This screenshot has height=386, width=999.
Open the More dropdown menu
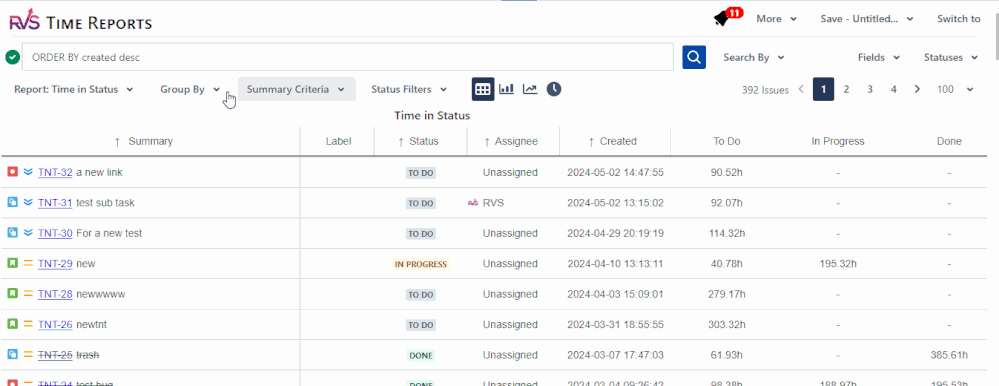pos(777,19)
